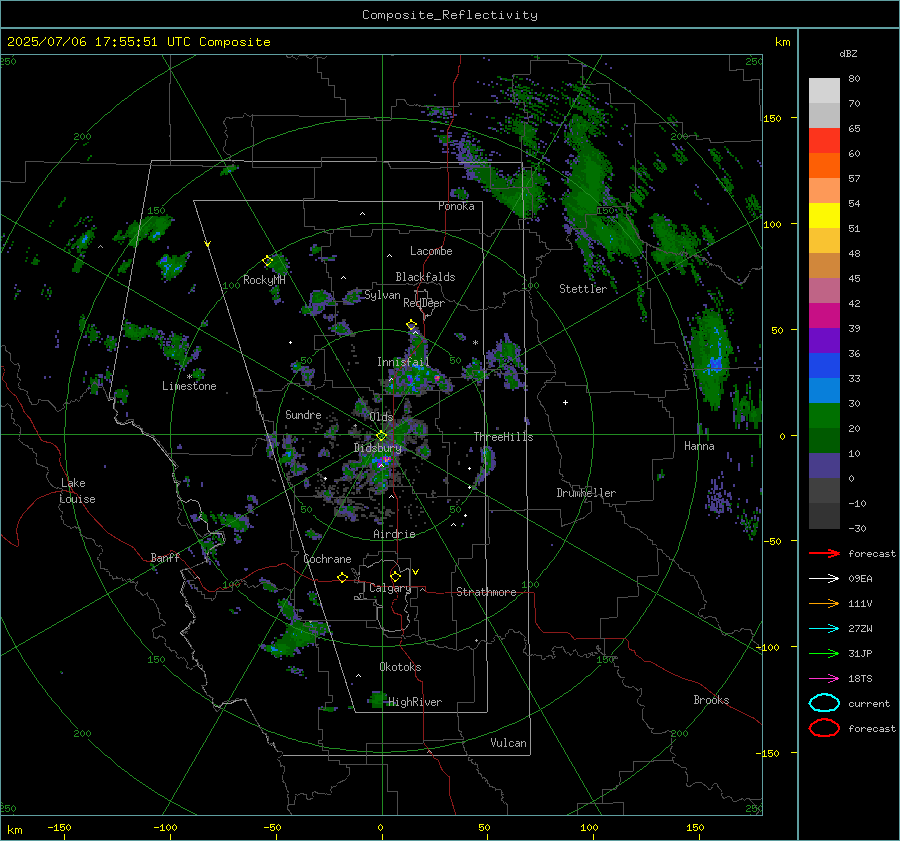Click the Cochrane town label

[327, 559]
